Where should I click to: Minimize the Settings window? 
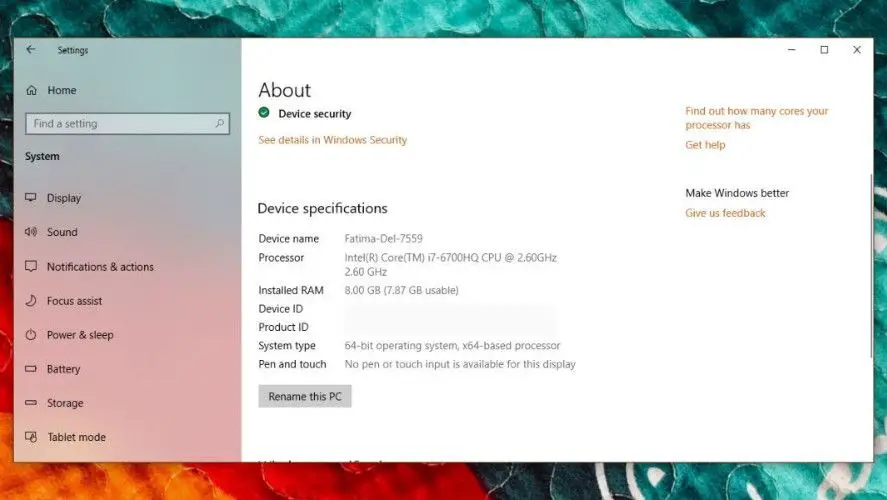pos(792,50)
